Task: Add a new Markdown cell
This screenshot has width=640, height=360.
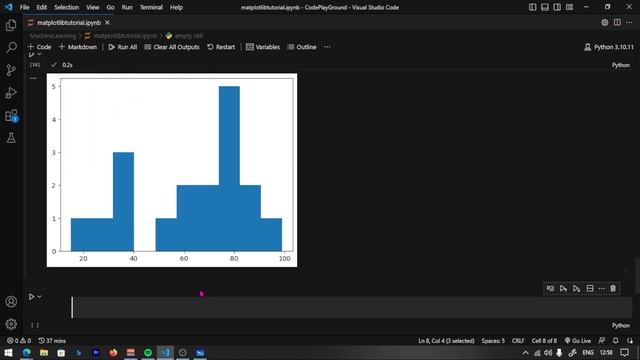Action: pyautogui.click(x=78, y=47)
